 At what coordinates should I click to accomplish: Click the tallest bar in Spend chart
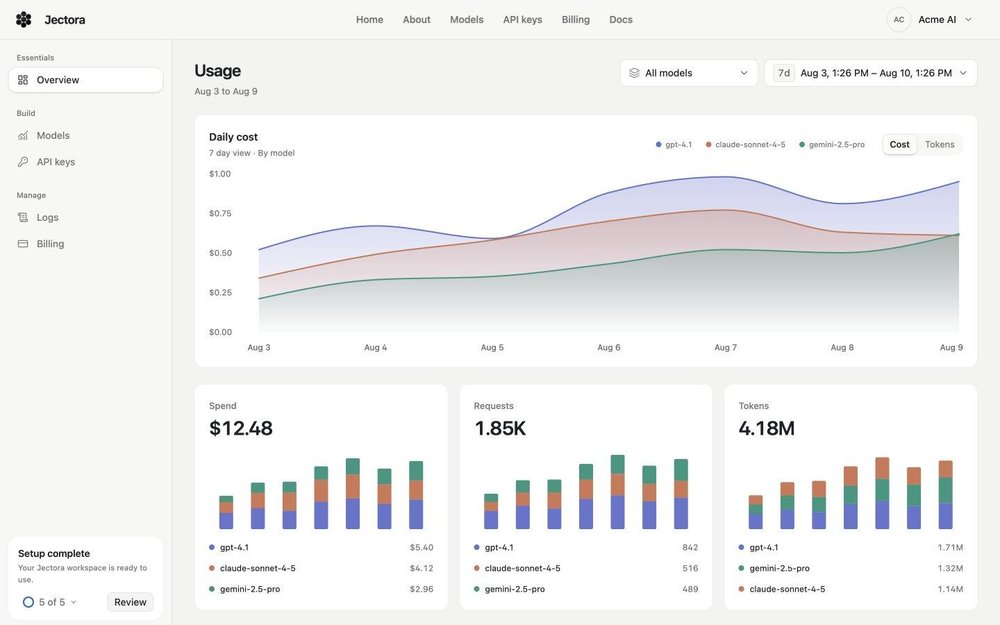(x=353, y=494)
